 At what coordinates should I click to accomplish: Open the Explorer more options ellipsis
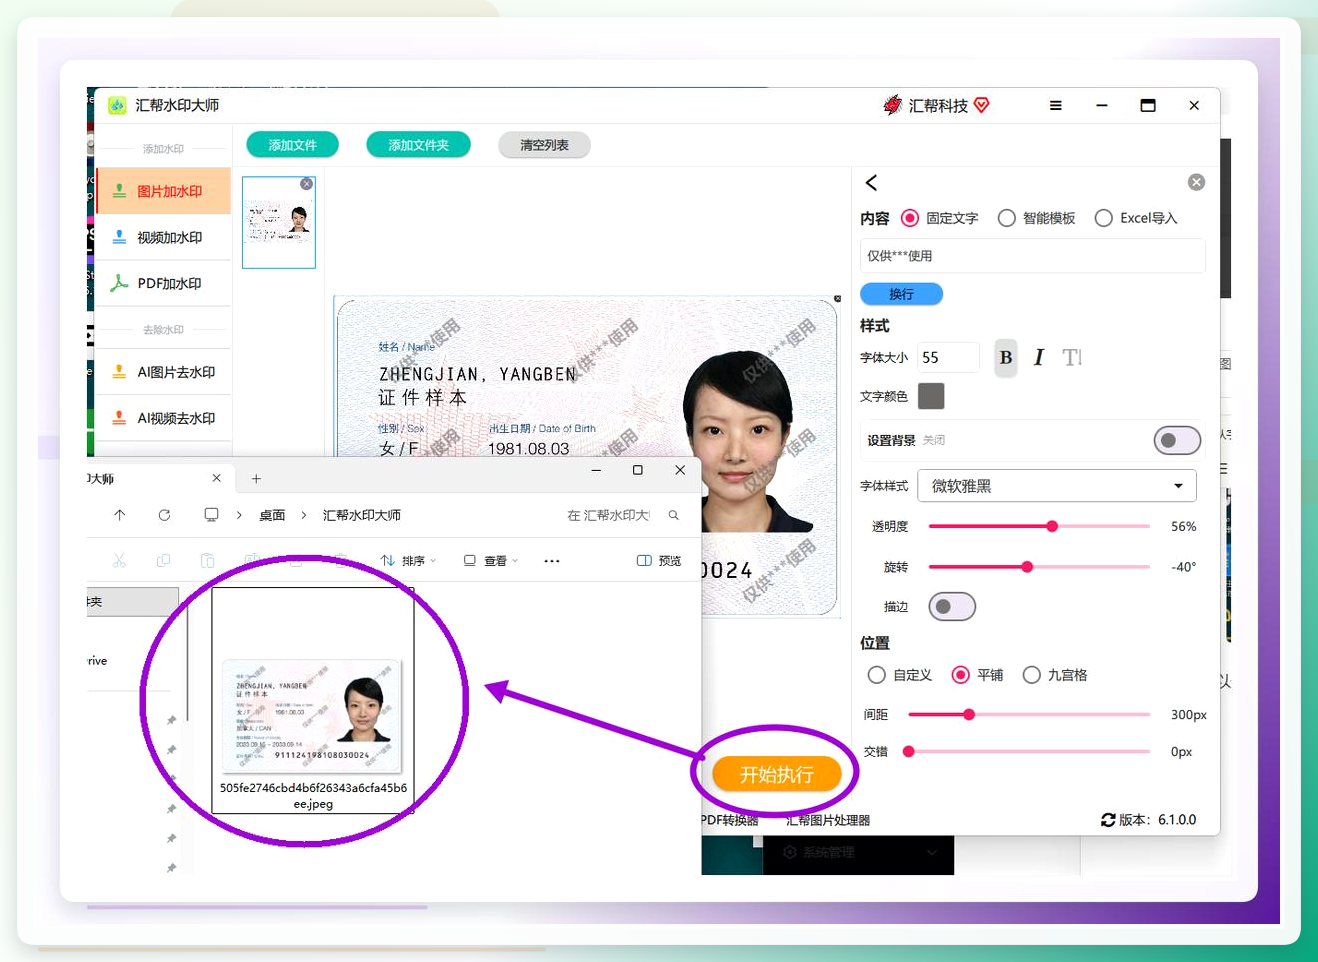pos(552,561)
